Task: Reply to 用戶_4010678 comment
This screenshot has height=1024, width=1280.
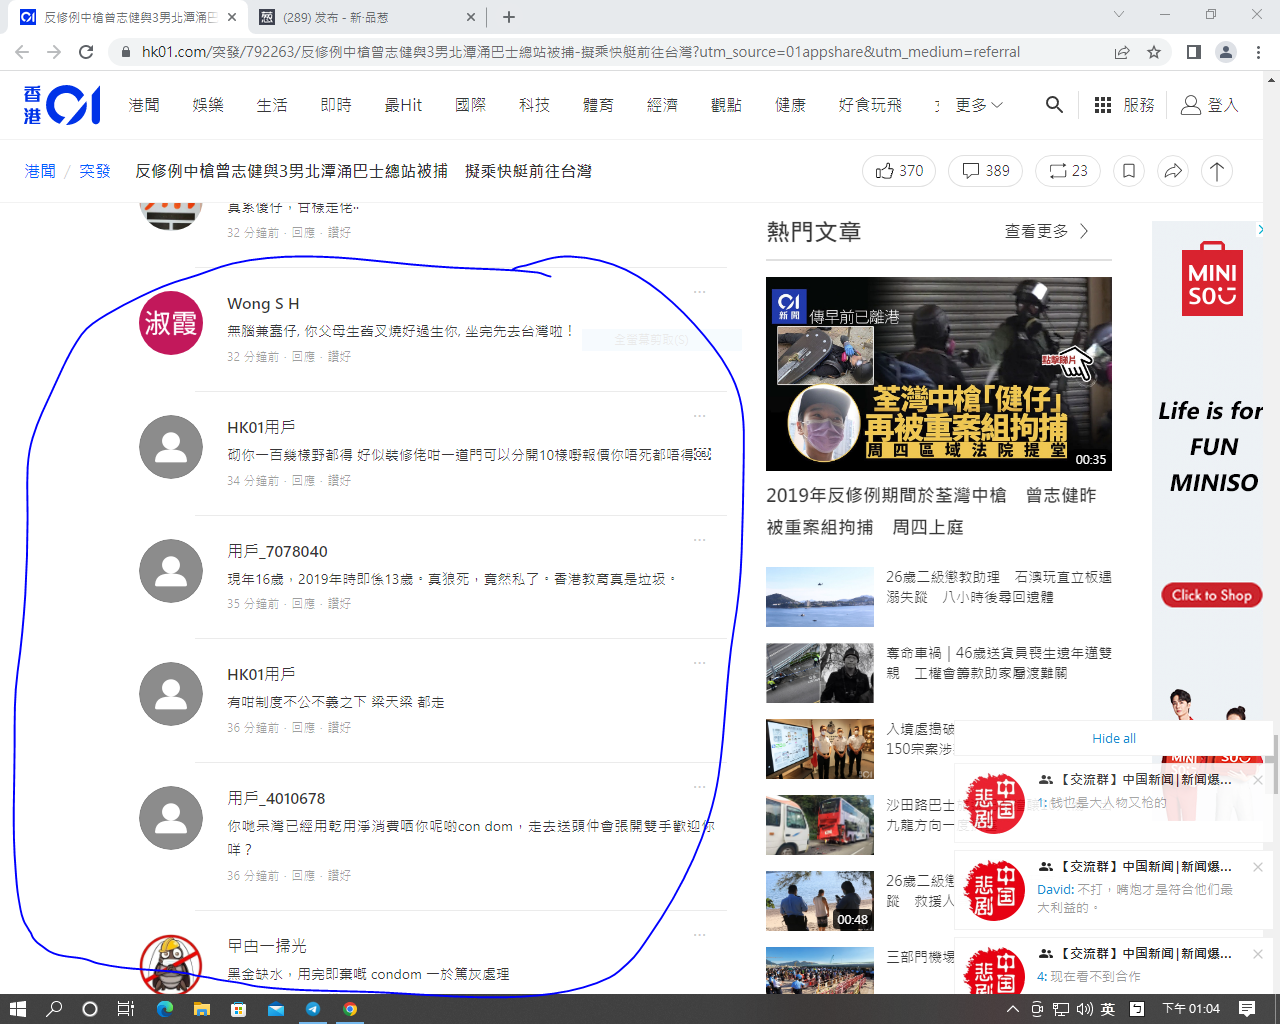Action: [x=303, y=876]
